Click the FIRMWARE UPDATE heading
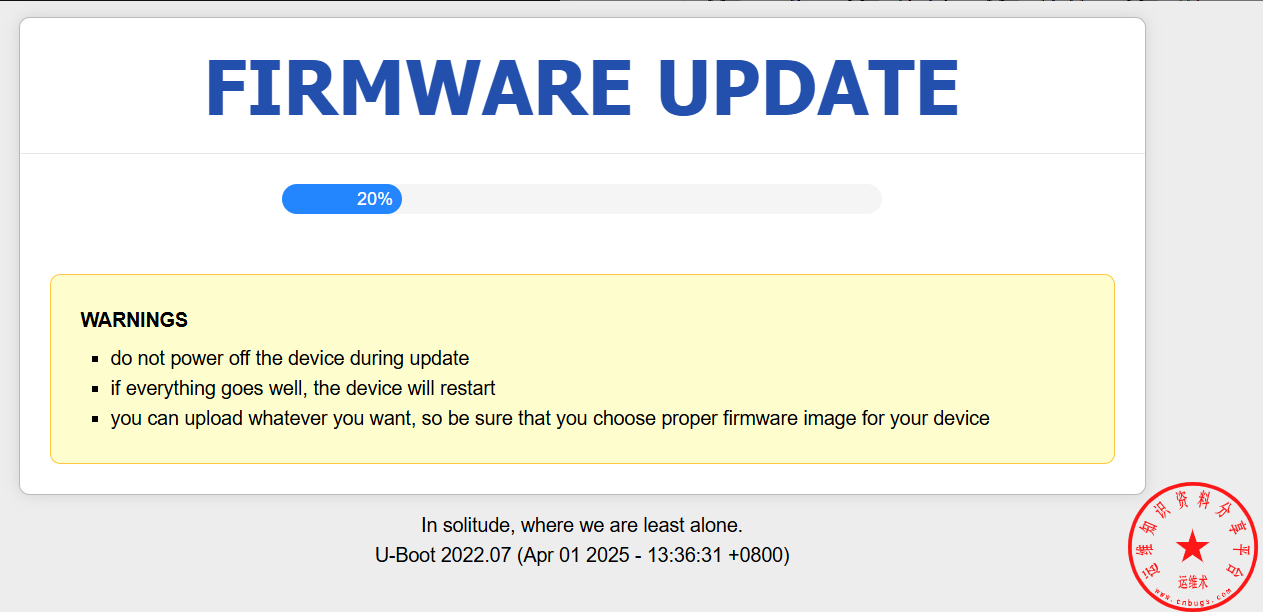 [x=582, y=88]
